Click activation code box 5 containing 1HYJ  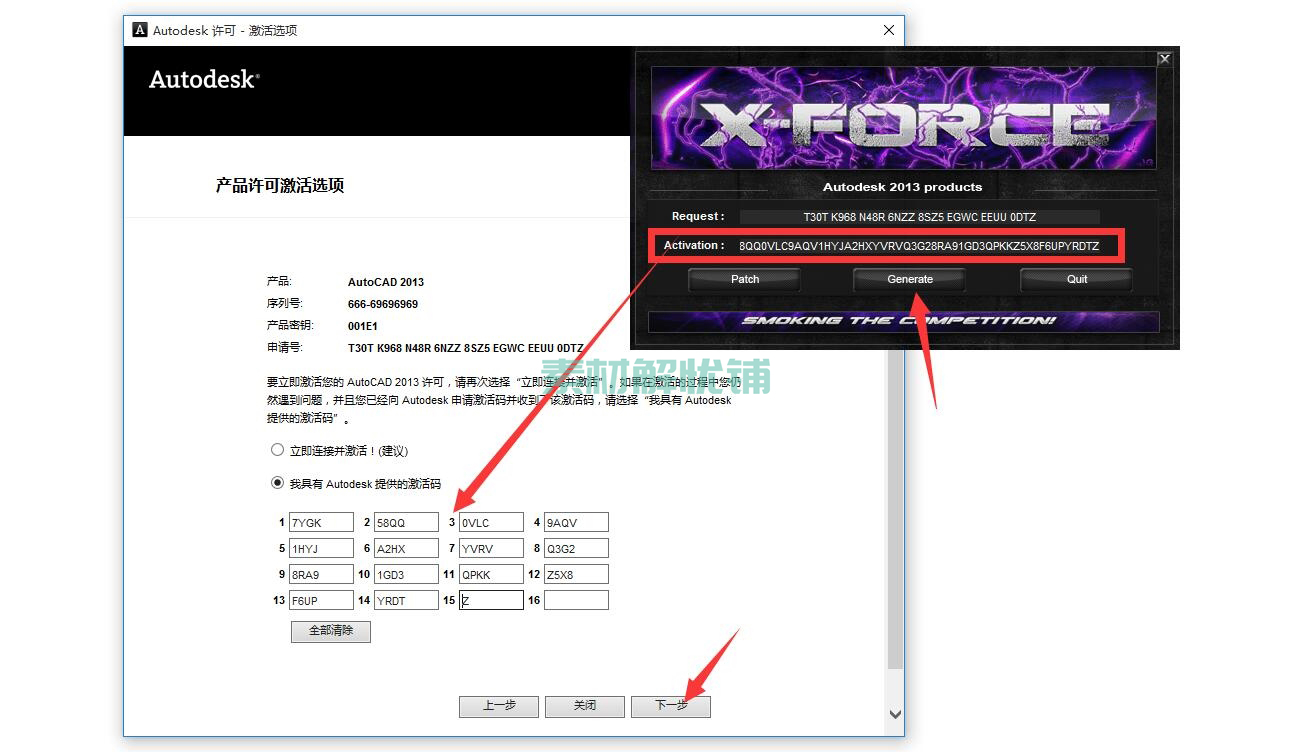point(321,548)
